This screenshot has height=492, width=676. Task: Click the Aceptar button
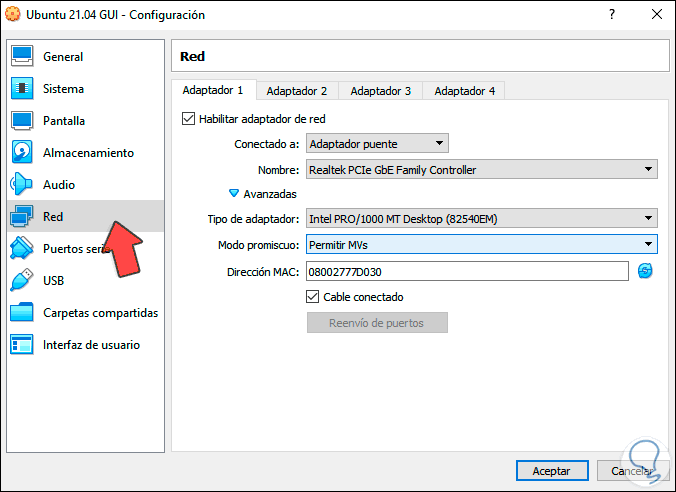click(551, 470)
